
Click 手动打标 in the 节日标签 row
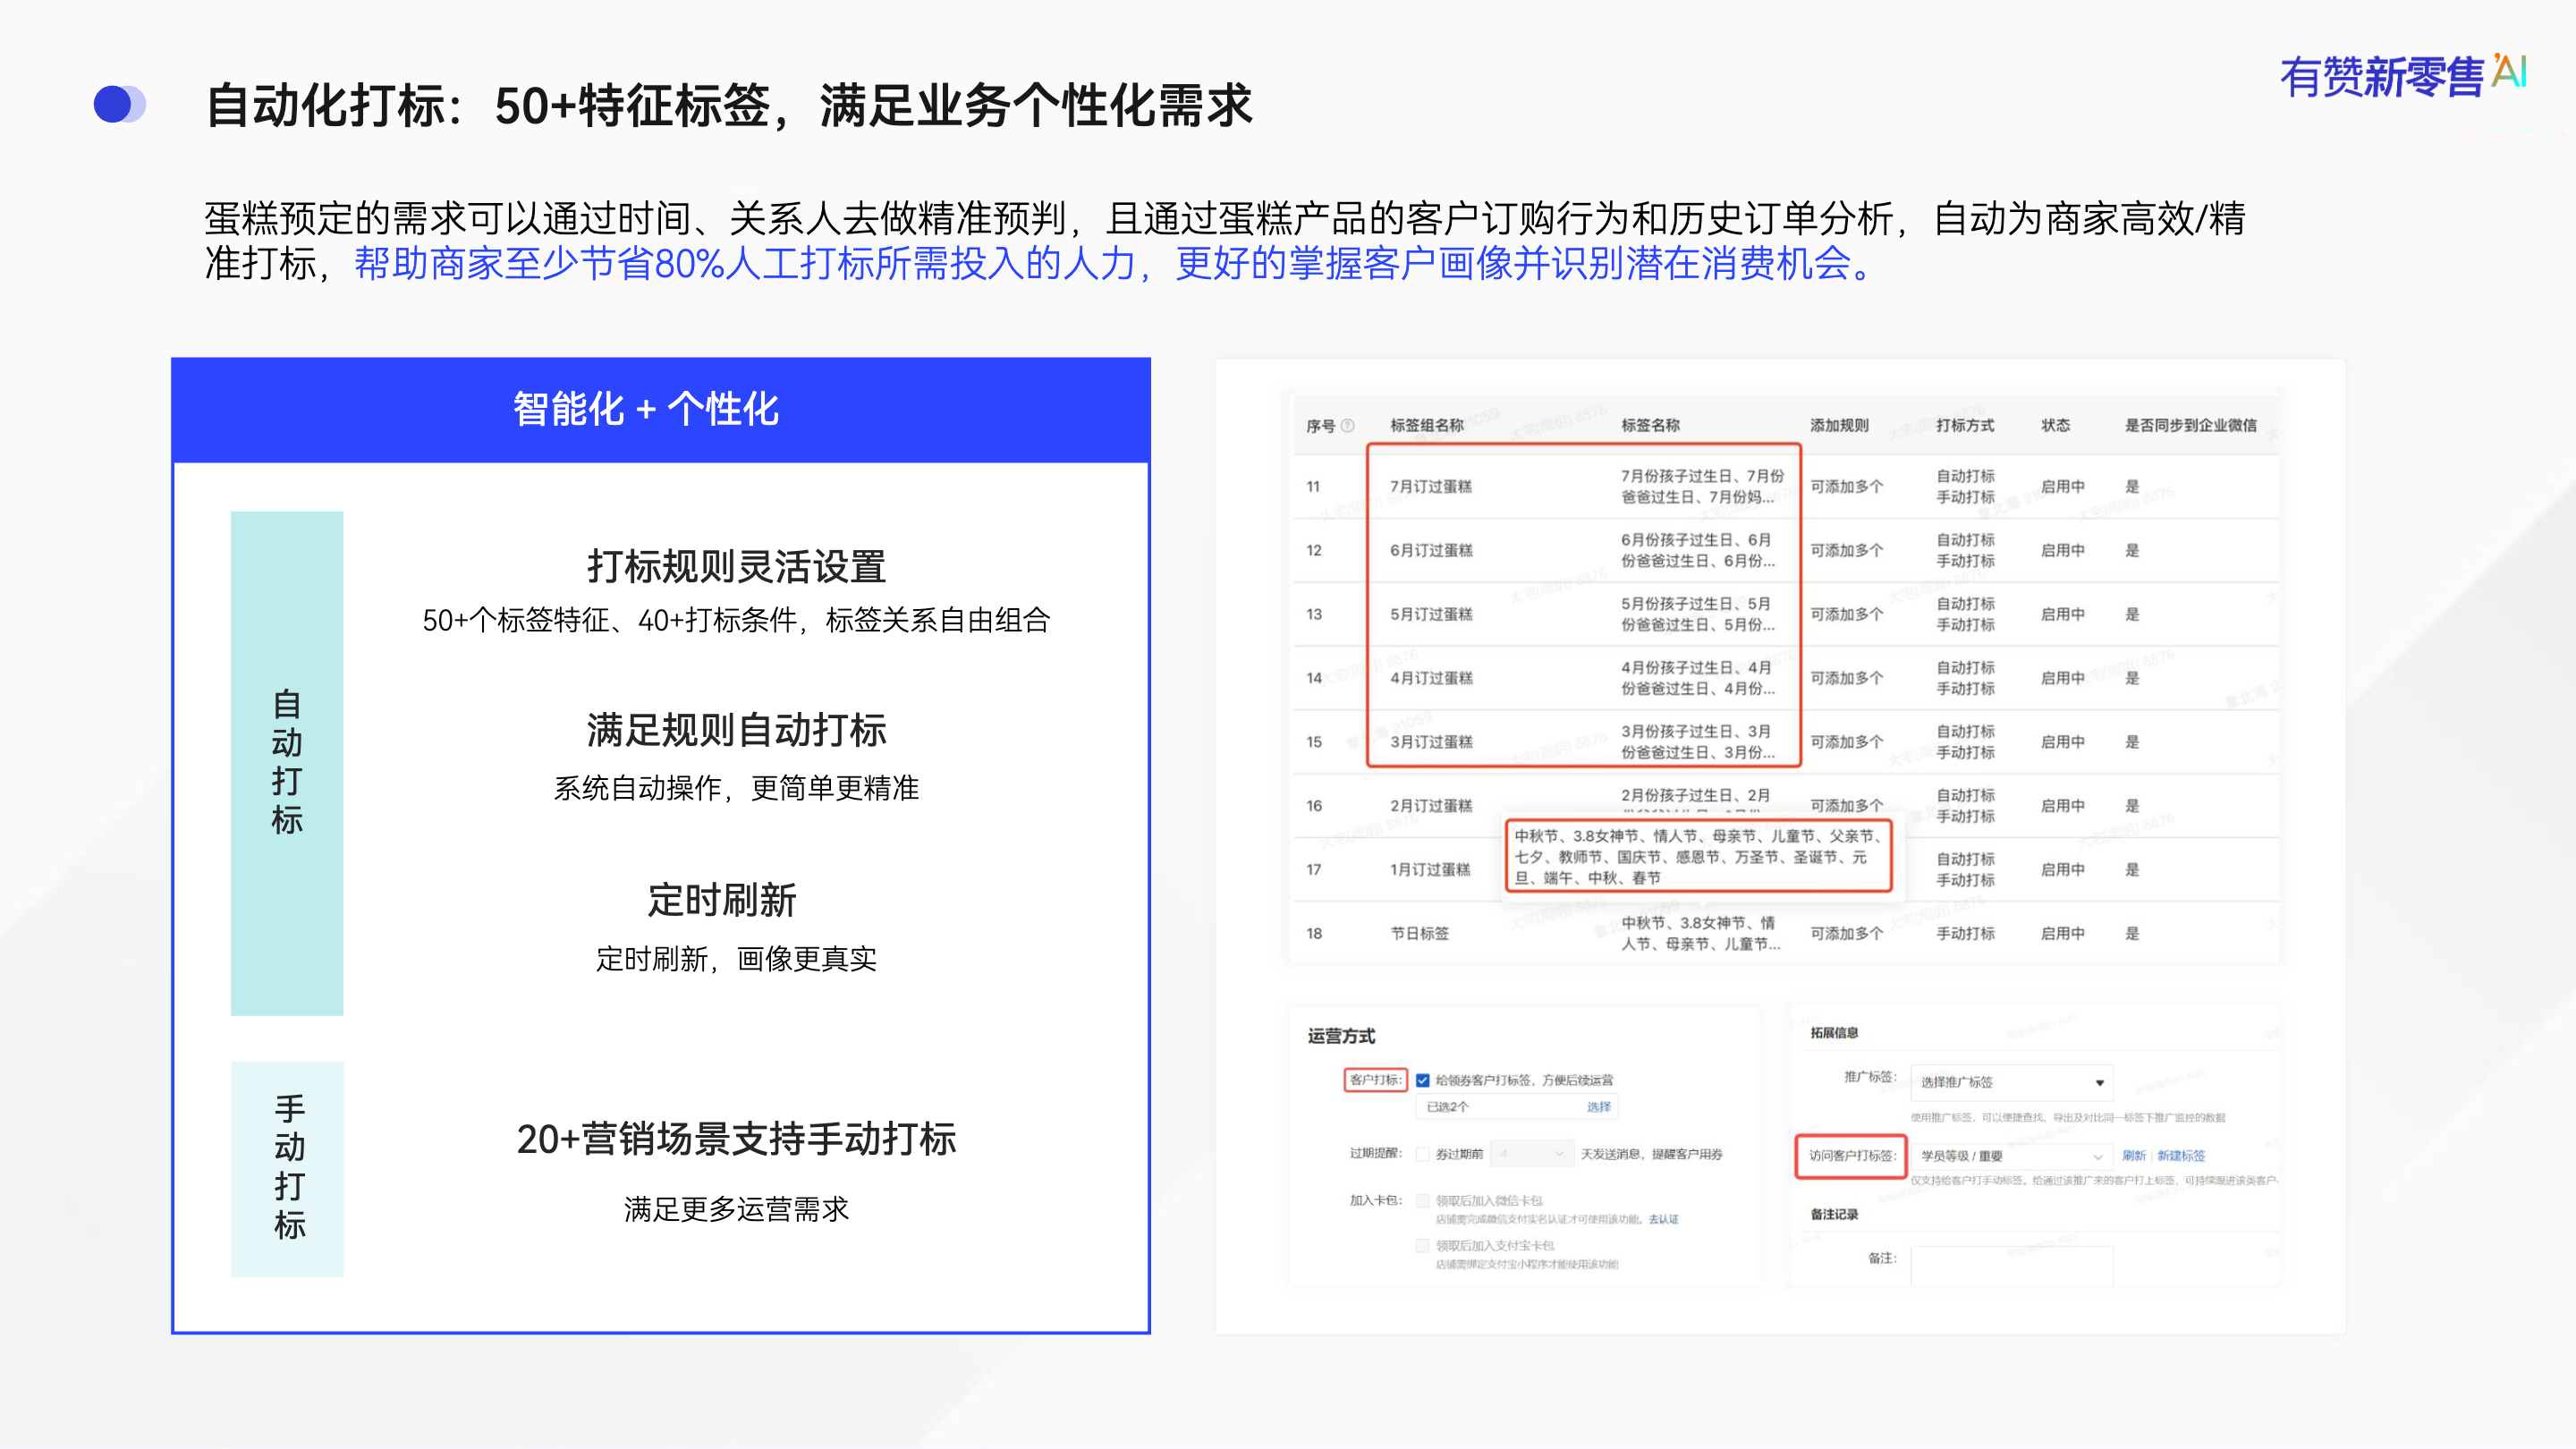(1965, 934)
